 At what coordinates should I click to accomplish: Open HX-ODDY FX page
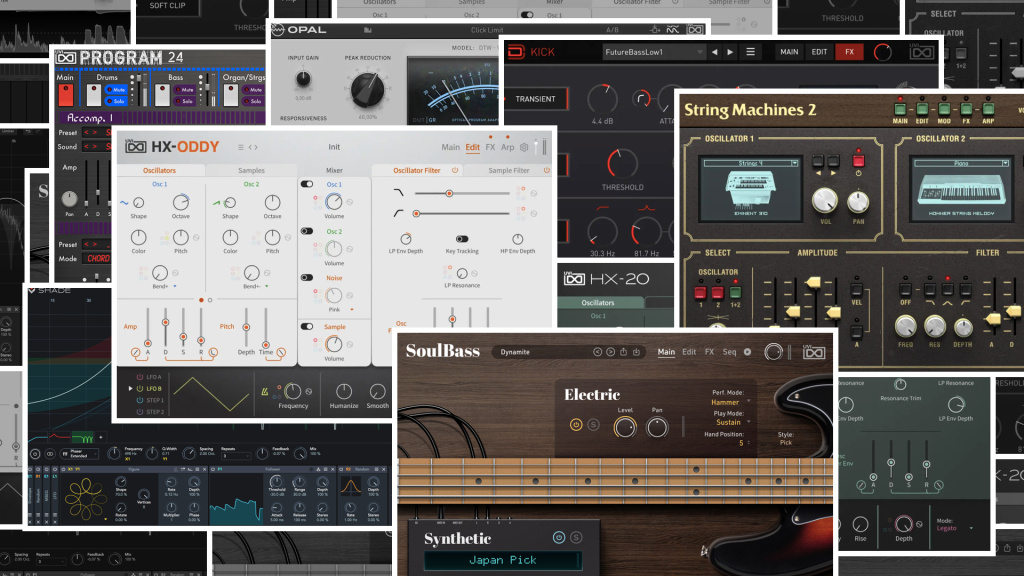coord(490,148)
